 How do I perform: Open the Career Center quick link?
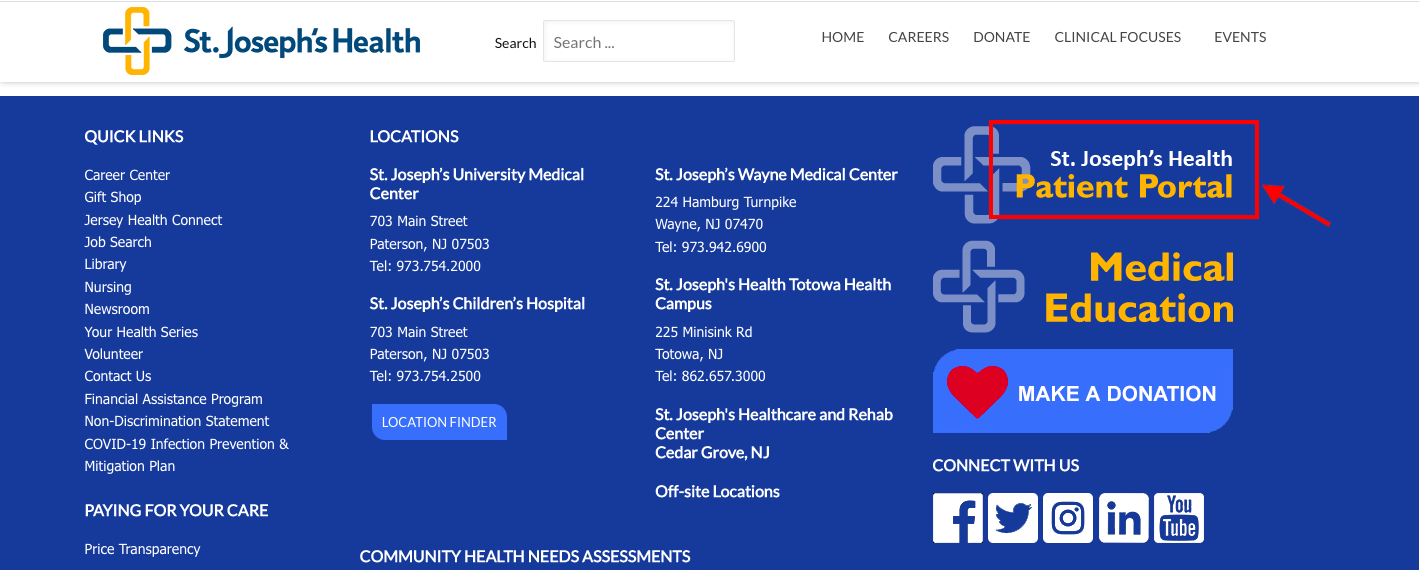[127, 175]
